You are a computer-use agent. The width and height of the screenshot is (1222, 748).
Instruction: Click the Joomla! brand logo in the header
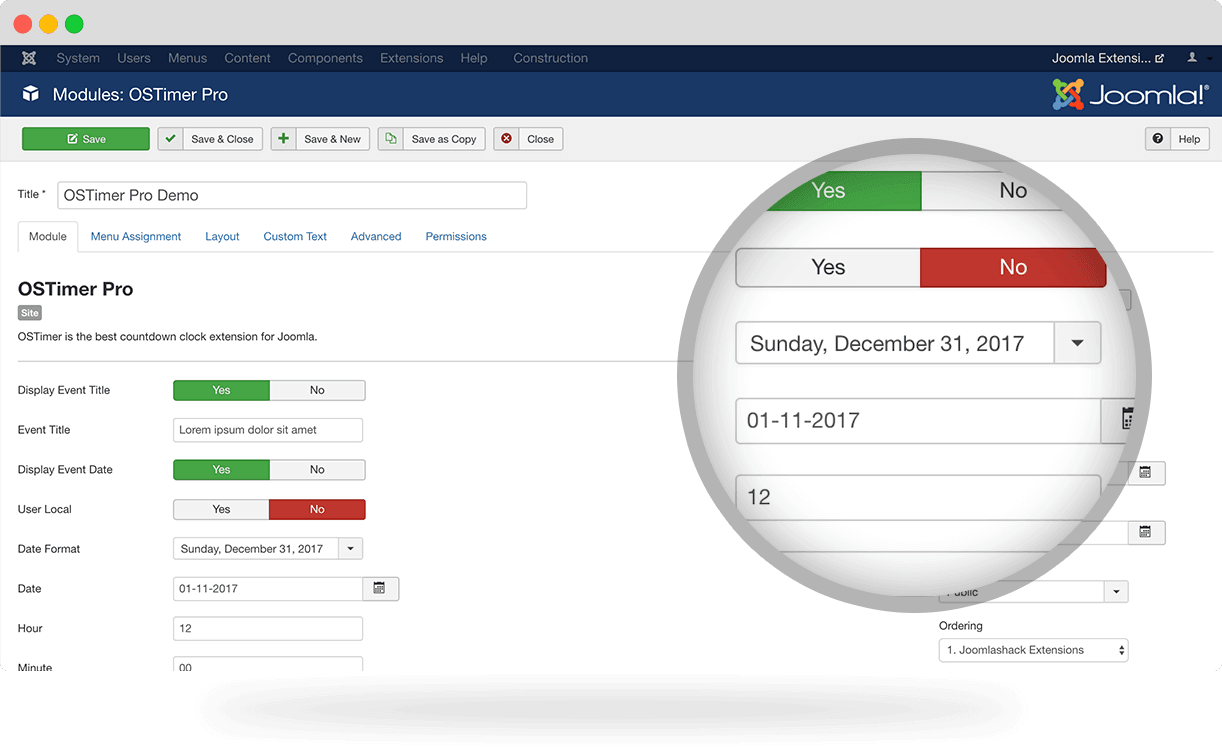[x=1130, y=95]
